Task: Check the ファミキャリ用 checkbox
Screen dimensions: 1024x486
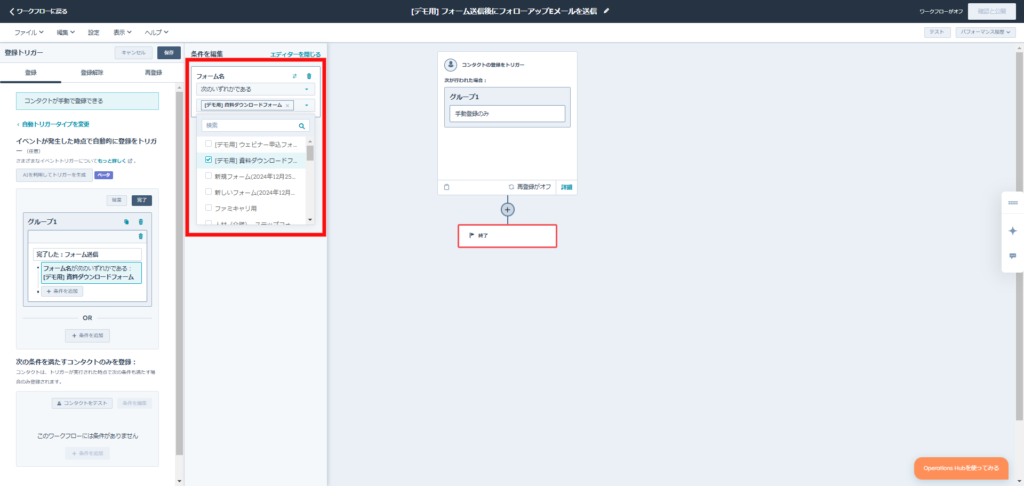Action: pyautogui.click(x=208, y=208)
